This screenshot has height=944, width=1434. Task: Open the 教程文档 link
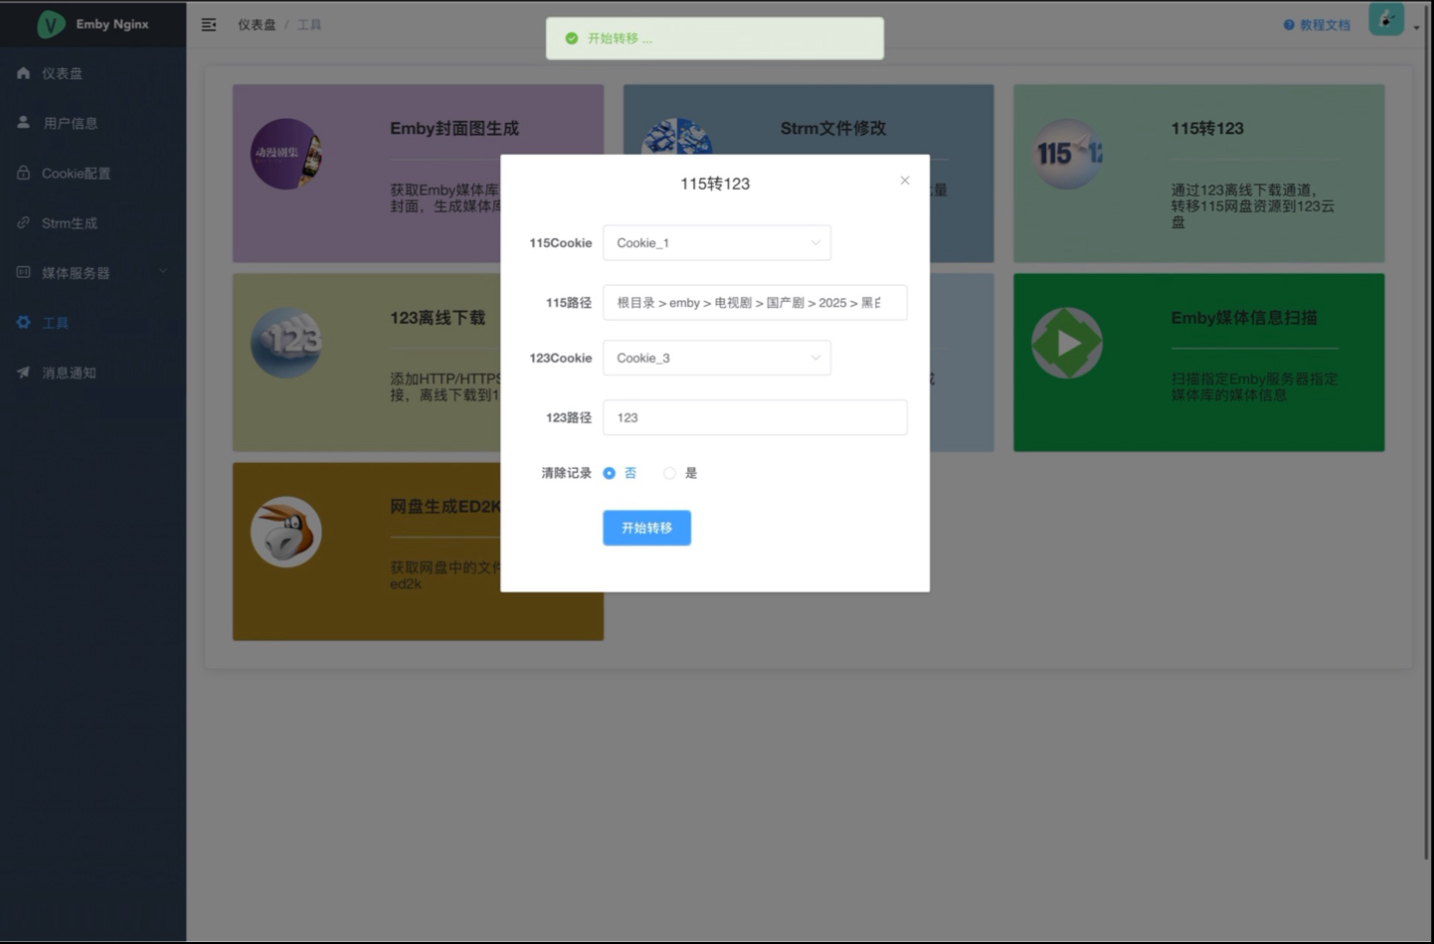(x=1325, y=25)
